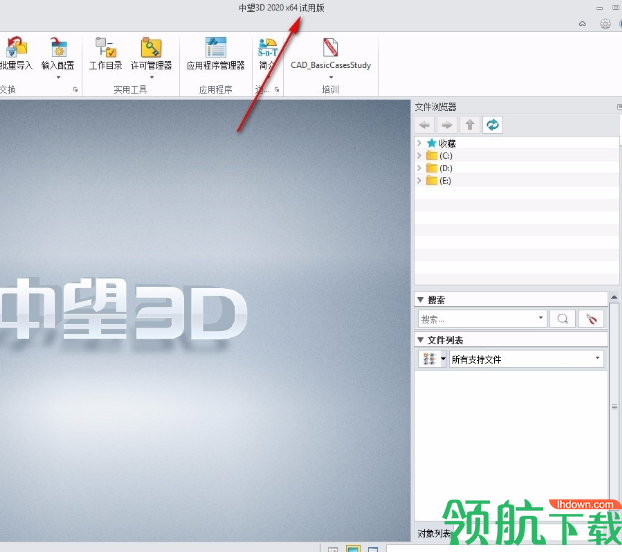Click the 批量导入 batch import icon
The height and width of the screenshot is (552, 622).
[16, 47]
